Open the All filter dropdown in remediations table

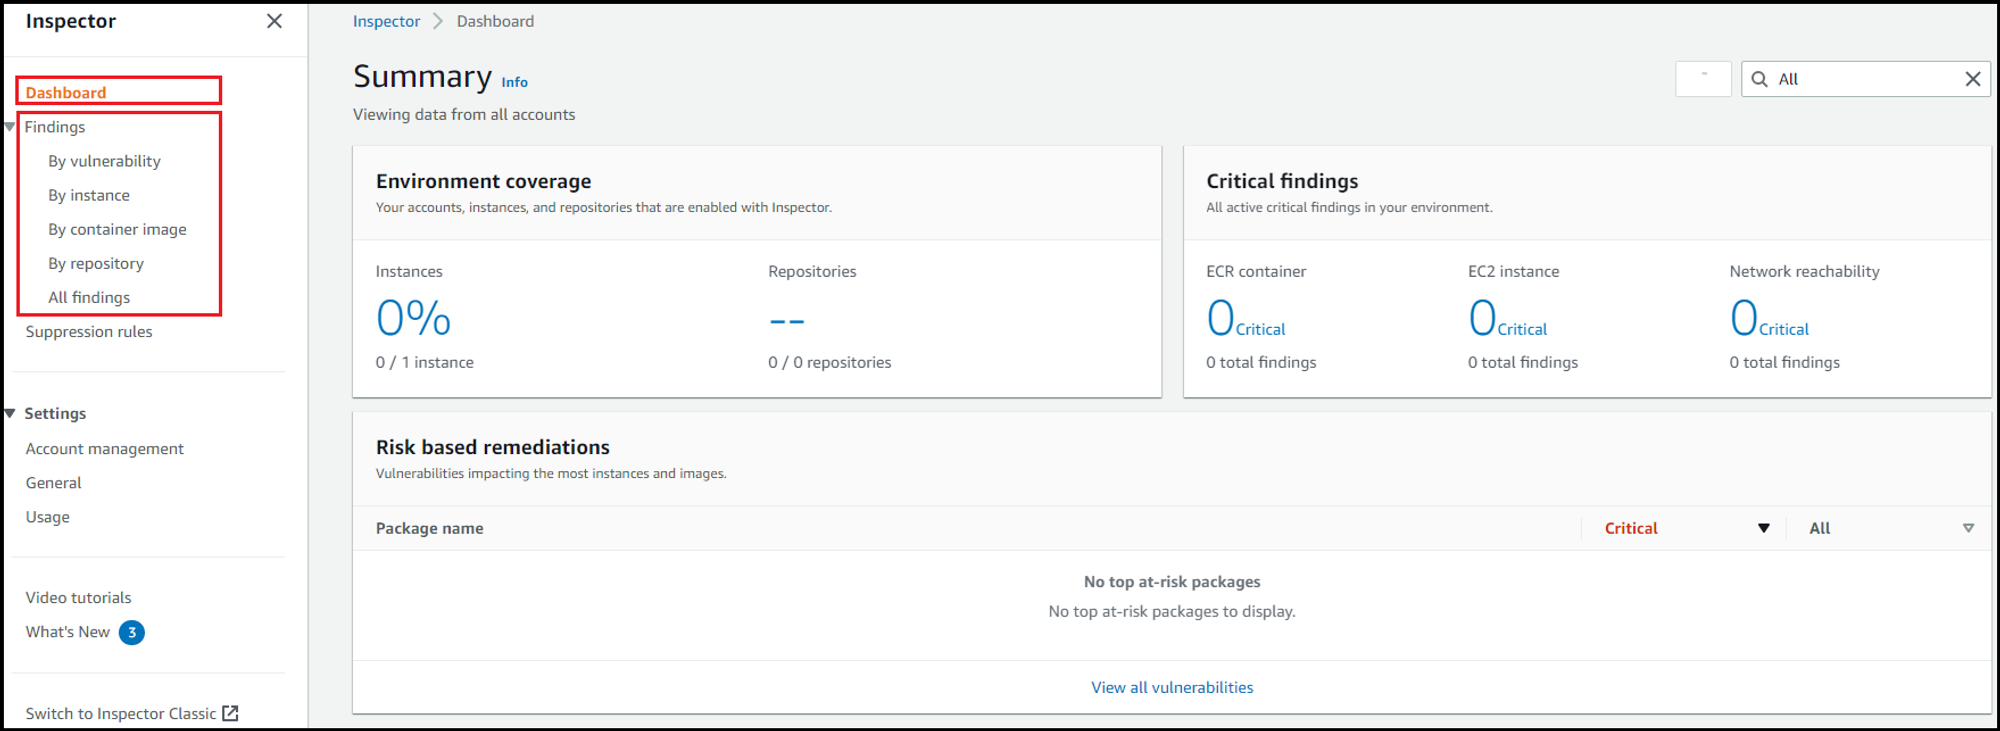1968,528
